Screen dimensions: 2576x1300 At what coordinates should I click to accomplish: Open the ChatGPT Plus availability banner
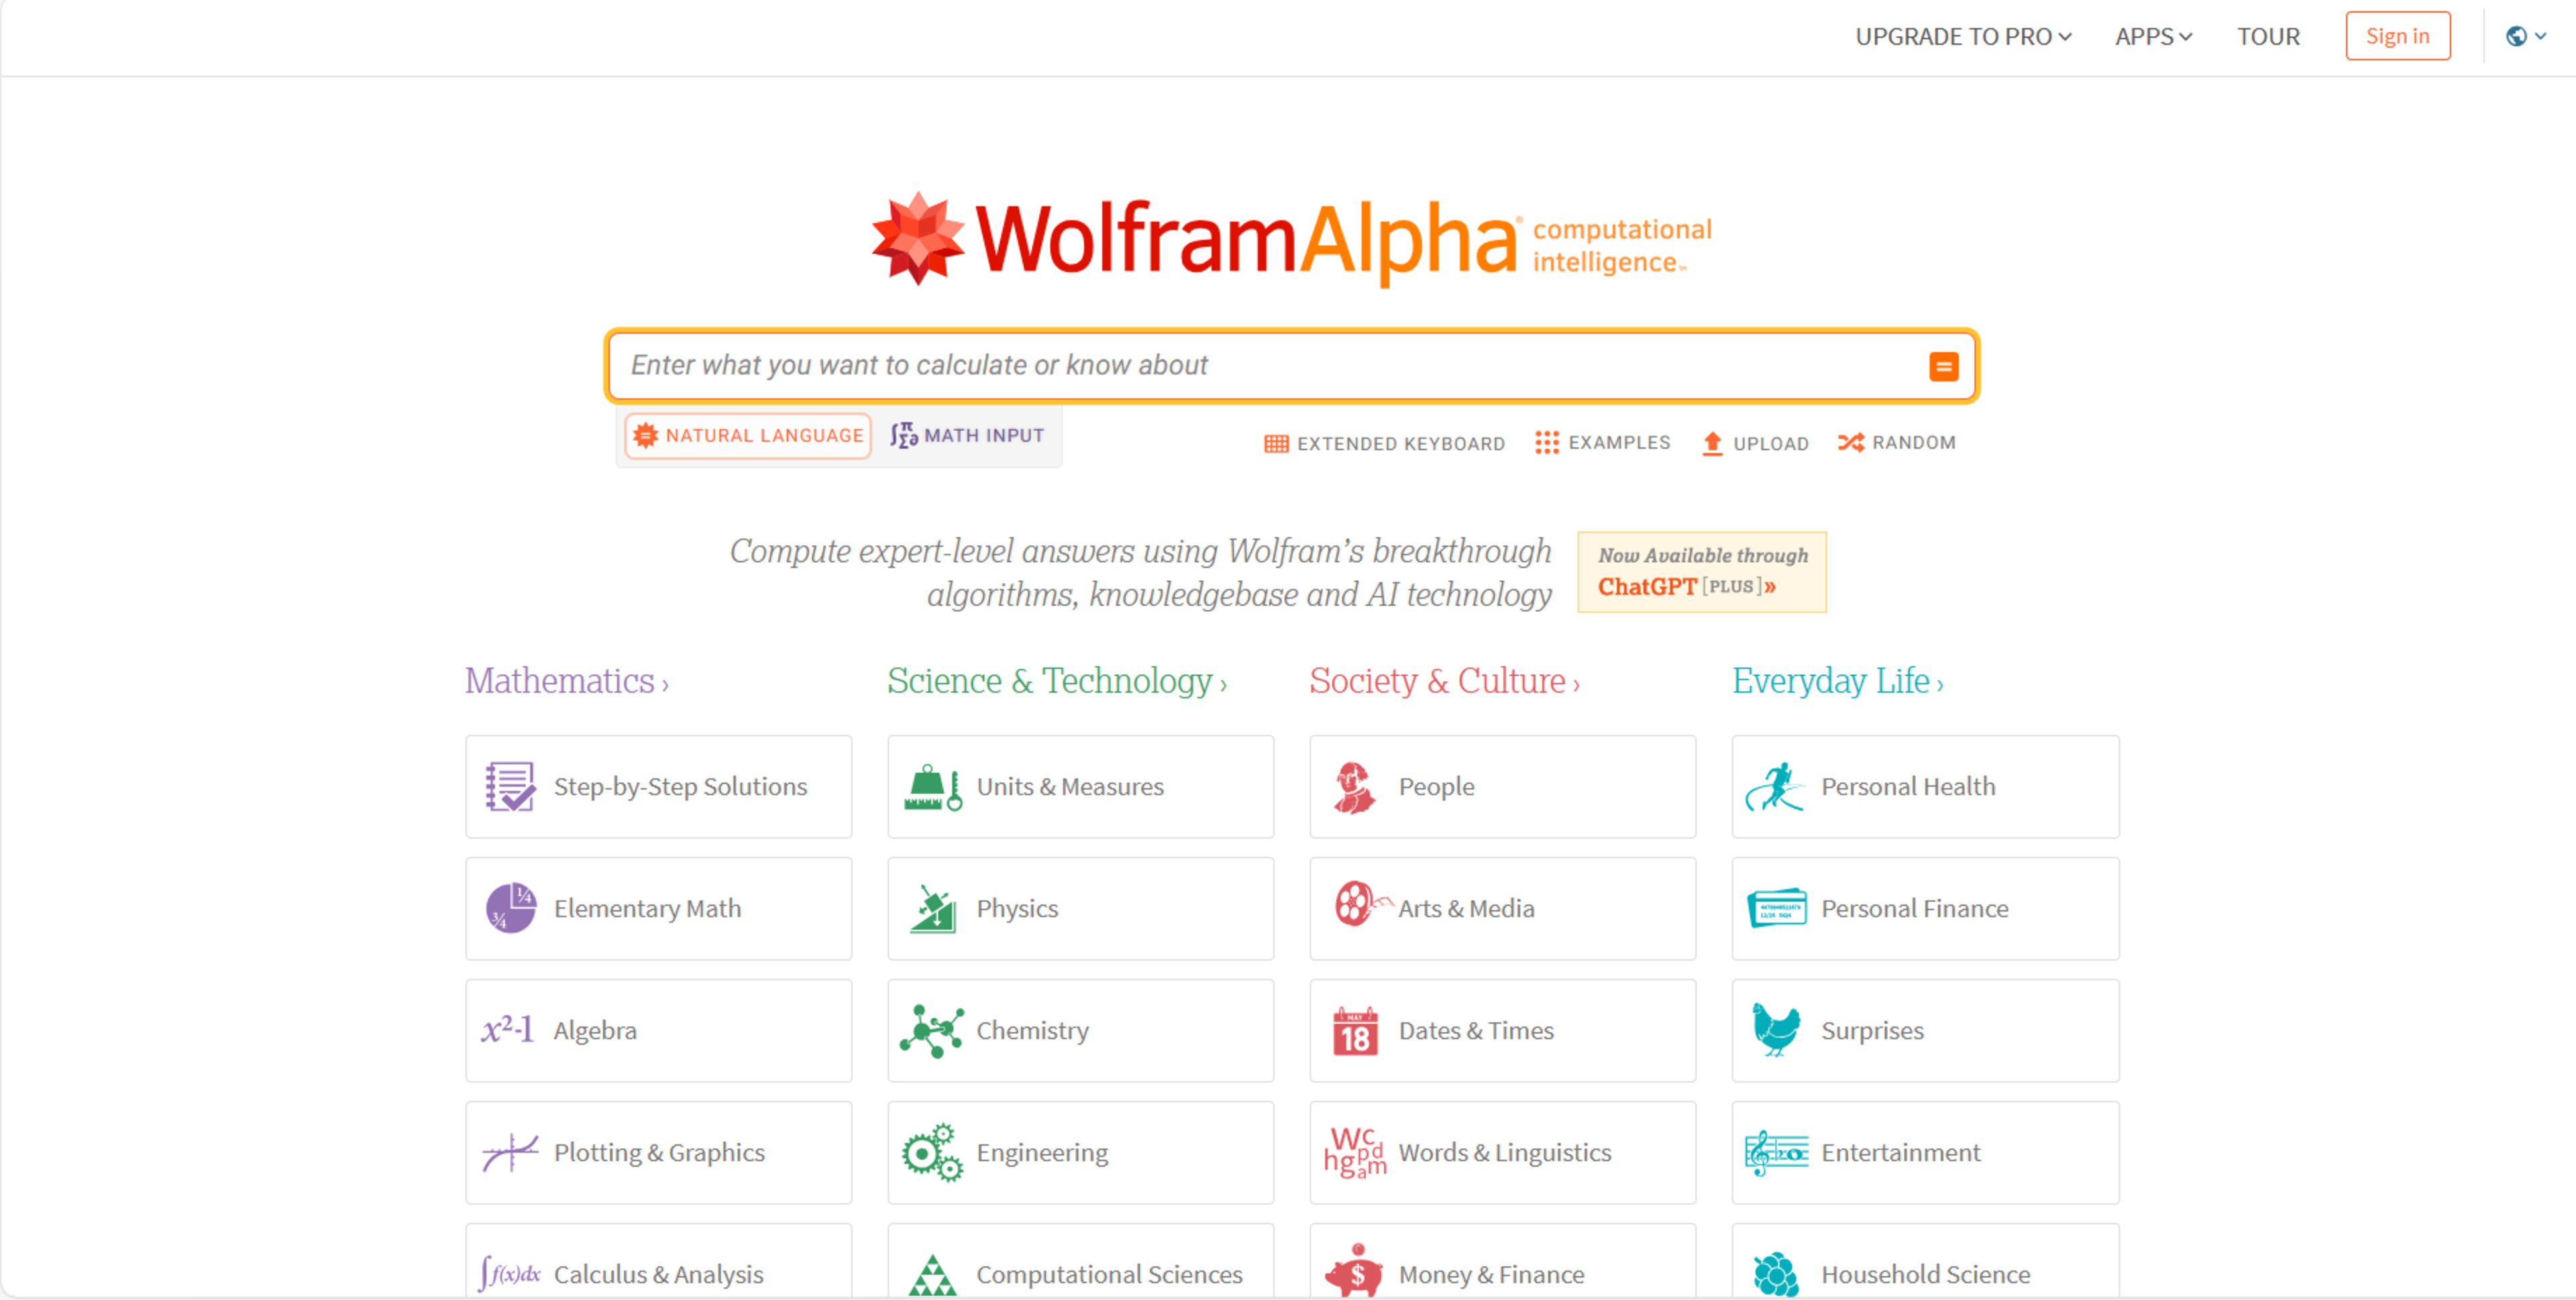click(x=1702, y=572)
